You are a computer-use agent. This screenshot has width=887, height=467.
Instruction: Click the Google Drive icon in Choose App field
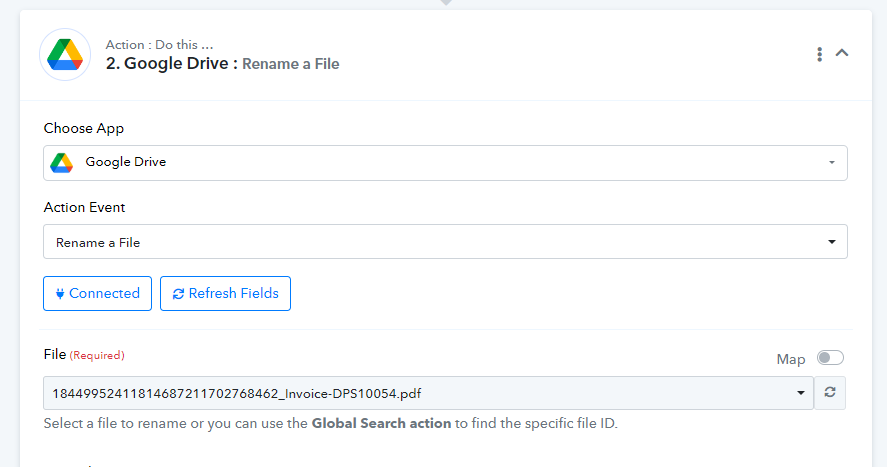tap(62, 163)
